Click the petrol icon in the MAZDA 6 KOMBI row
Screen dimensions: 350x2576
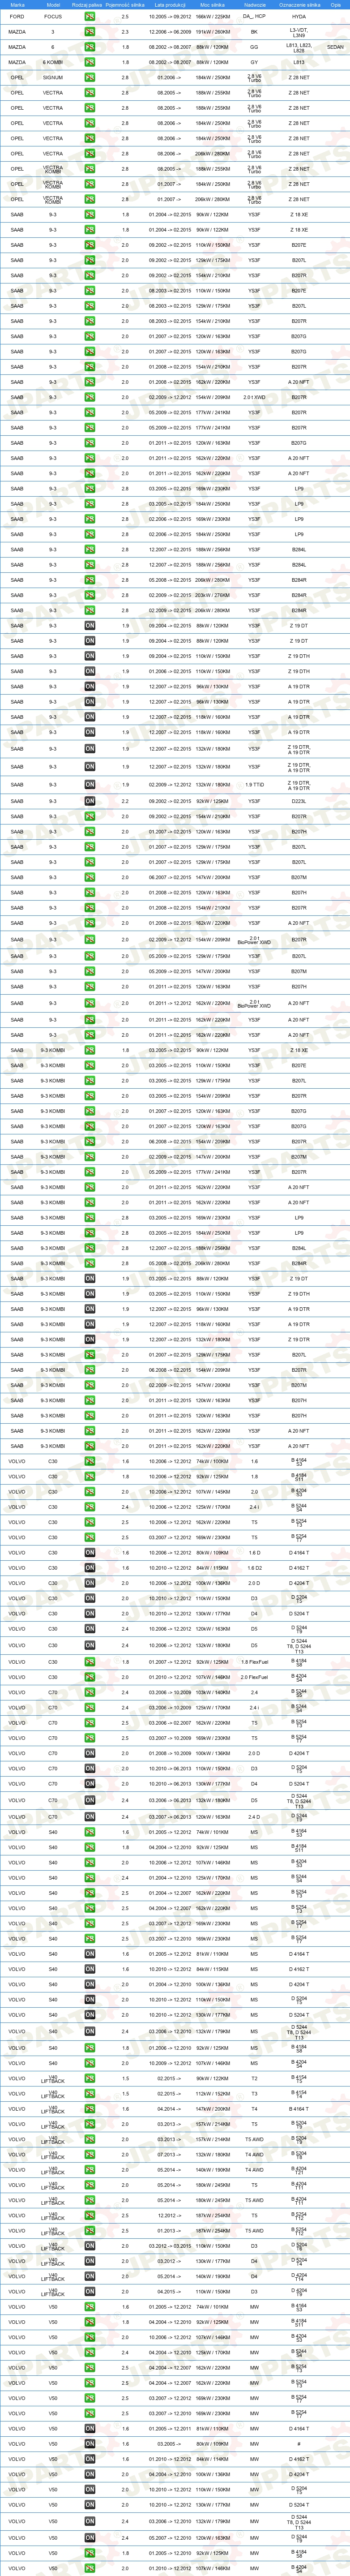point(90,62)
